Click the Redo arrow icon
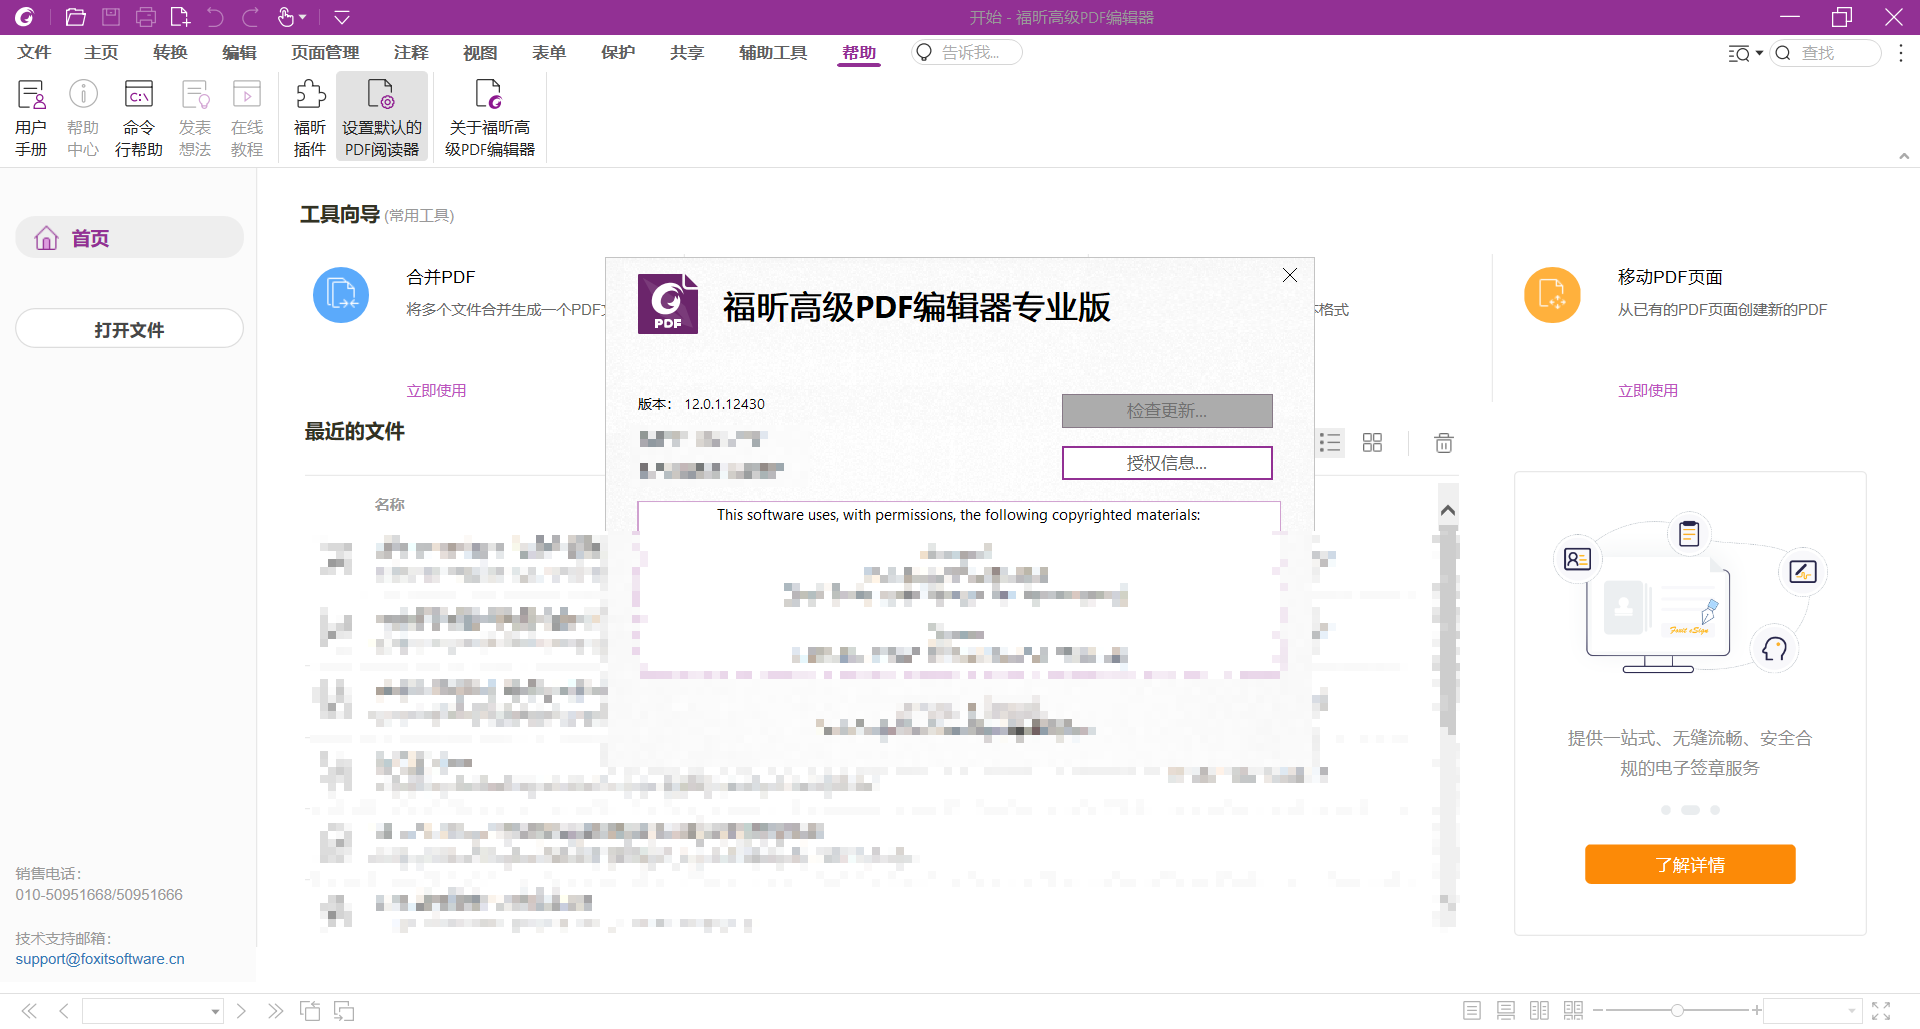This screenshot has width=1920, height=1029. coord(250,17)
